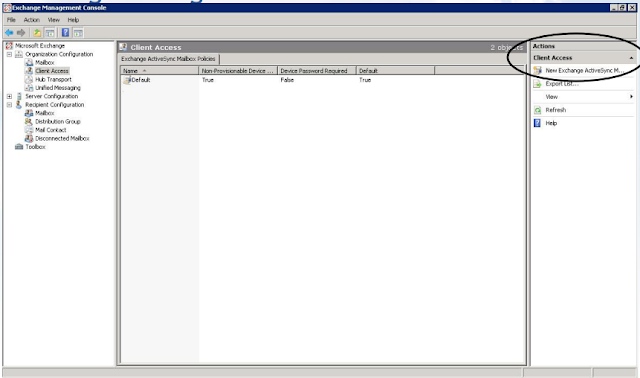Viewport: 640px width, 378px height.
Task: Select Distribution Group in the tree
Action: click(x=58, y=122)
